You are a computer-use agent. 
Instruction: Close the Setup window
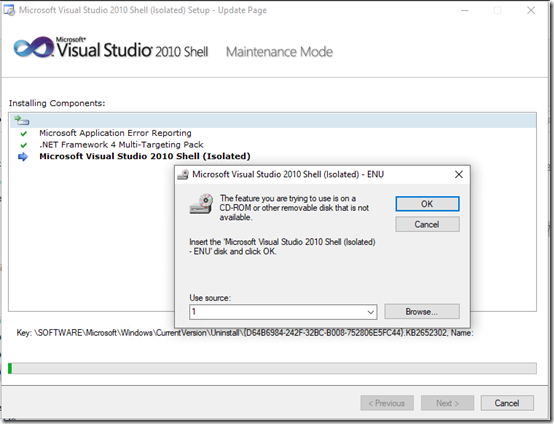(x=531, y=11)
